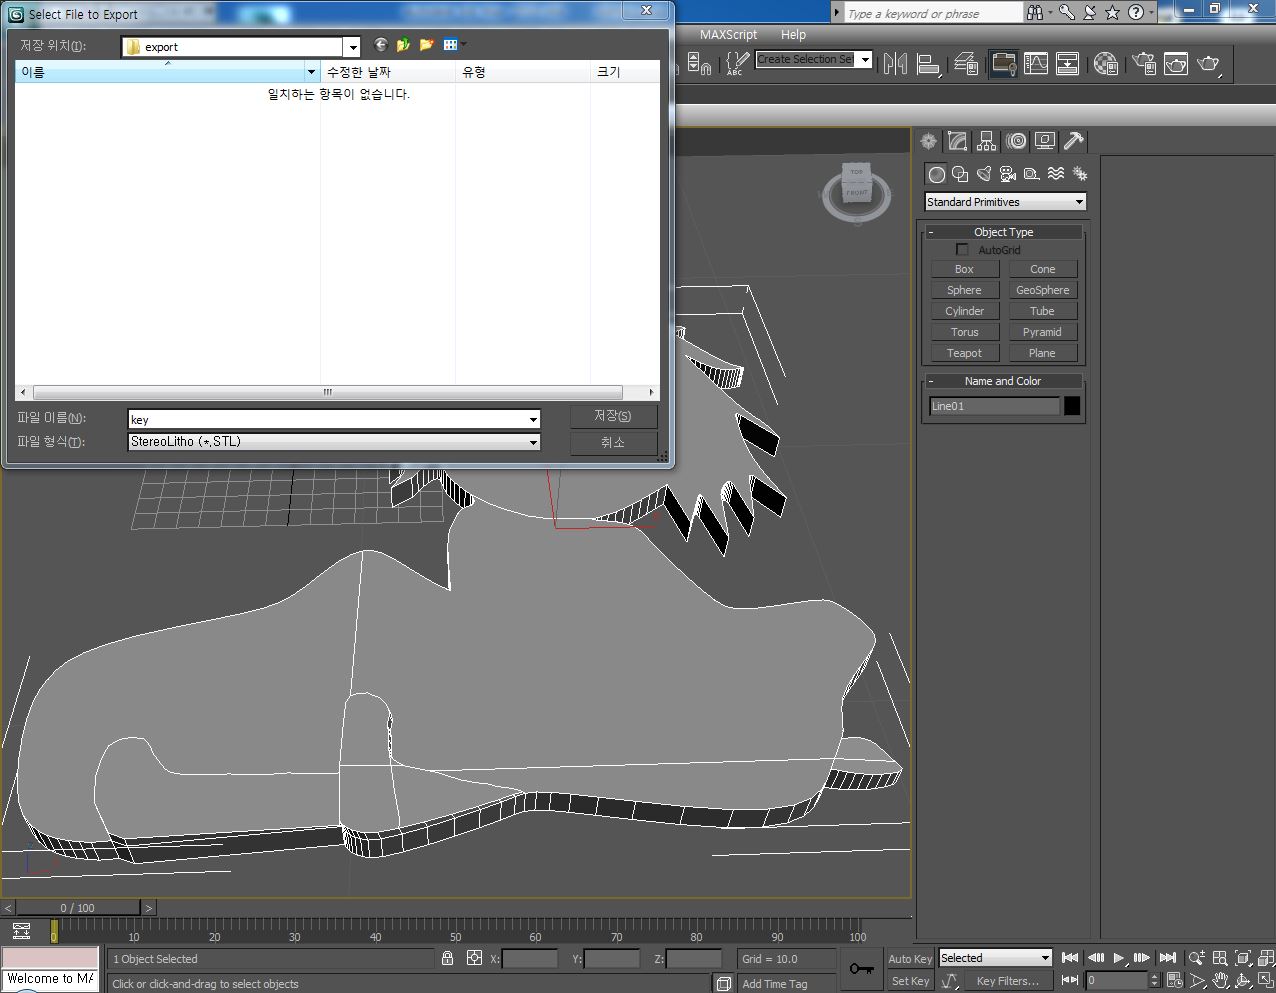Select the Lights category icon

984,174
